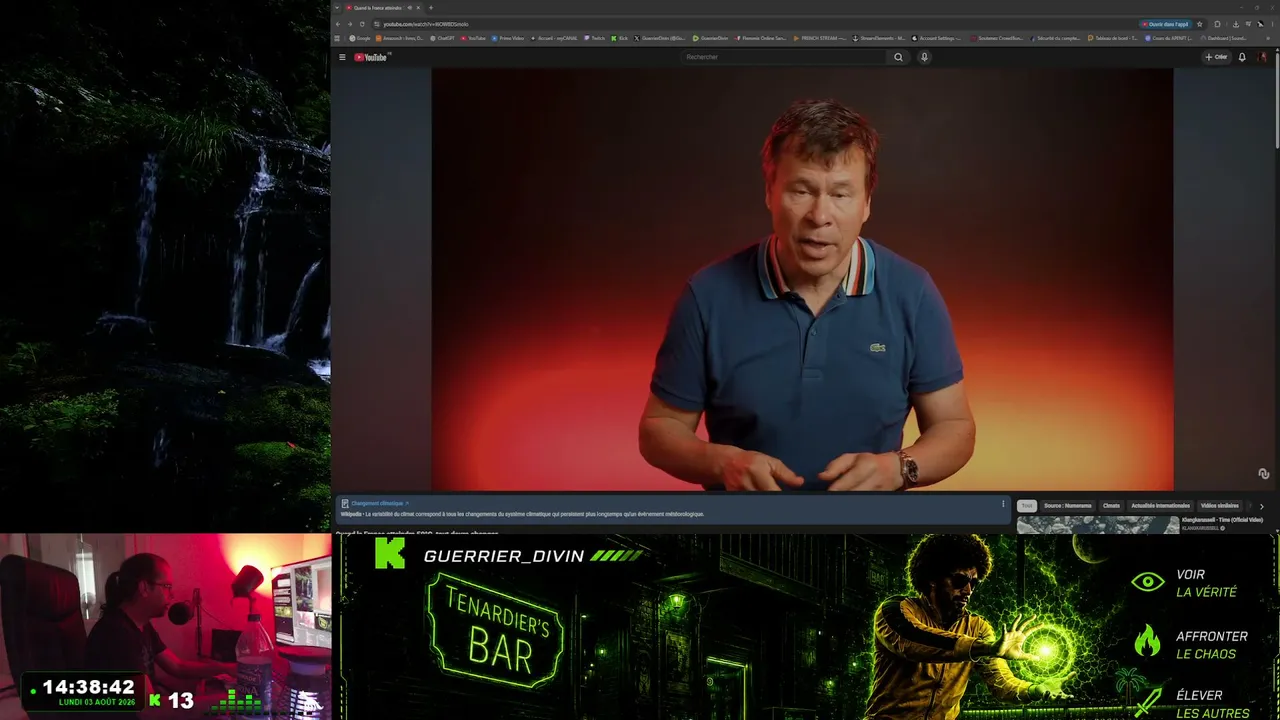Reload the YouTube page
The width and height of the screenshot is (1280, 720).
pos(362,24)
